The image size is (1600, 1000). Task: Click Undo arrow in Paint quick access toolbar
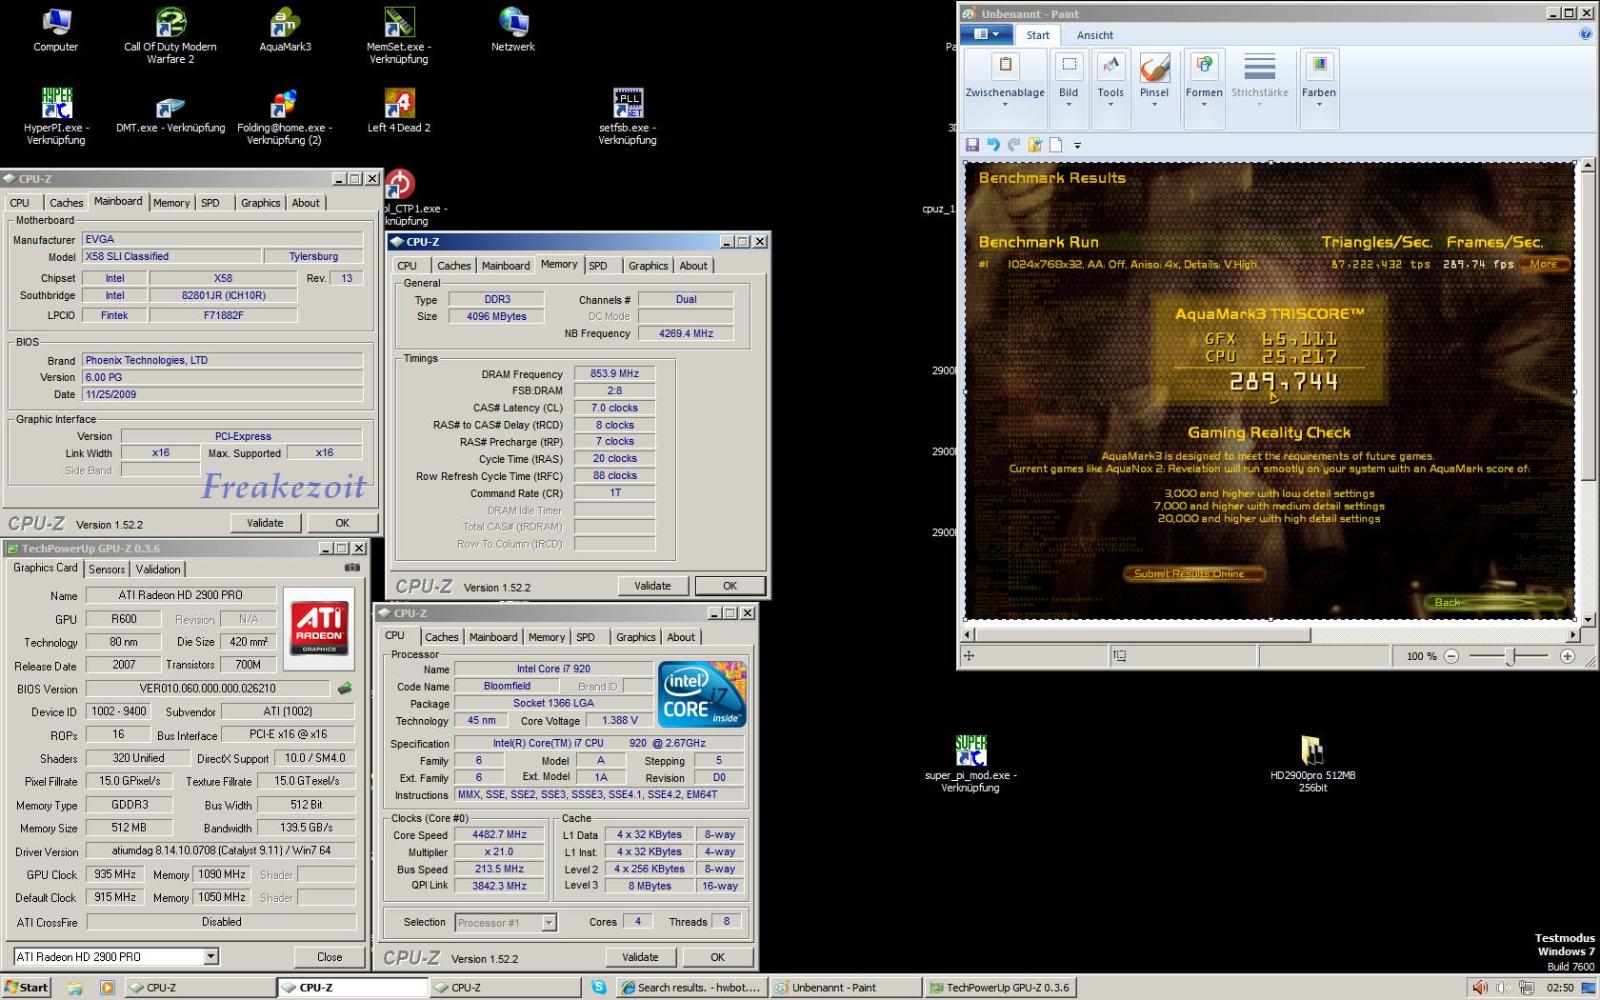[993, 145]
